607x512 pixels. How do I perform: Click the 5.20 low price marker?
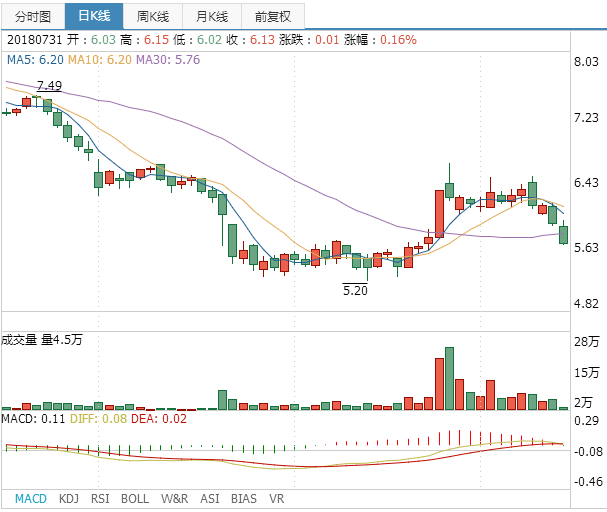pos(355,290)
